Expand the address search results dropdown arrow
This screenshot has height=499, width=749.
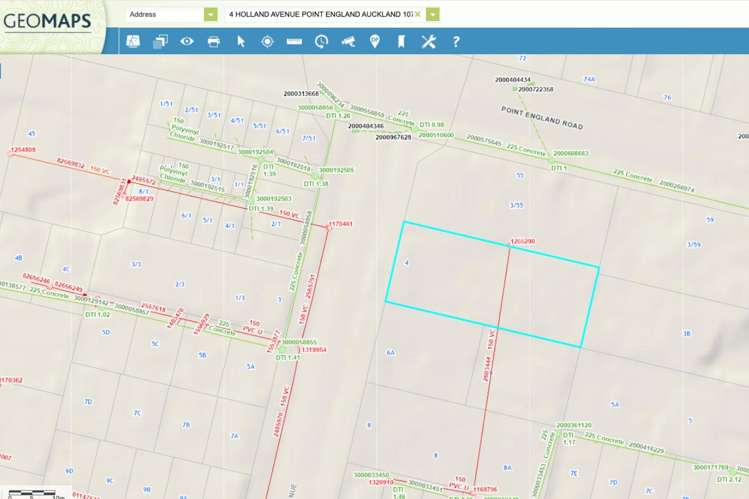pos(432,15)
